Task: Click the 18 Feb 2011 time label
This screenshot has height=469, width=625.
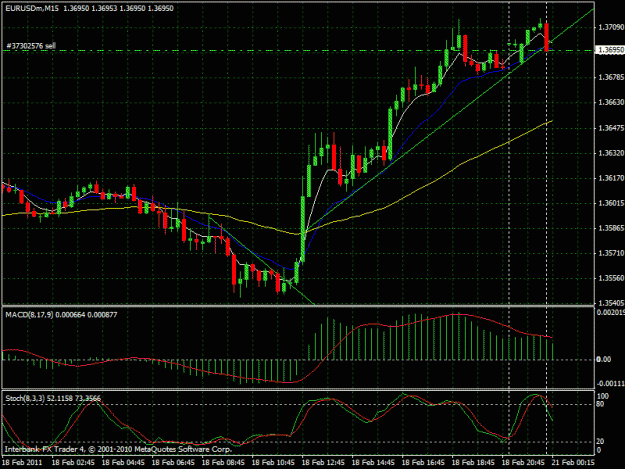Action: coord(22,463)
